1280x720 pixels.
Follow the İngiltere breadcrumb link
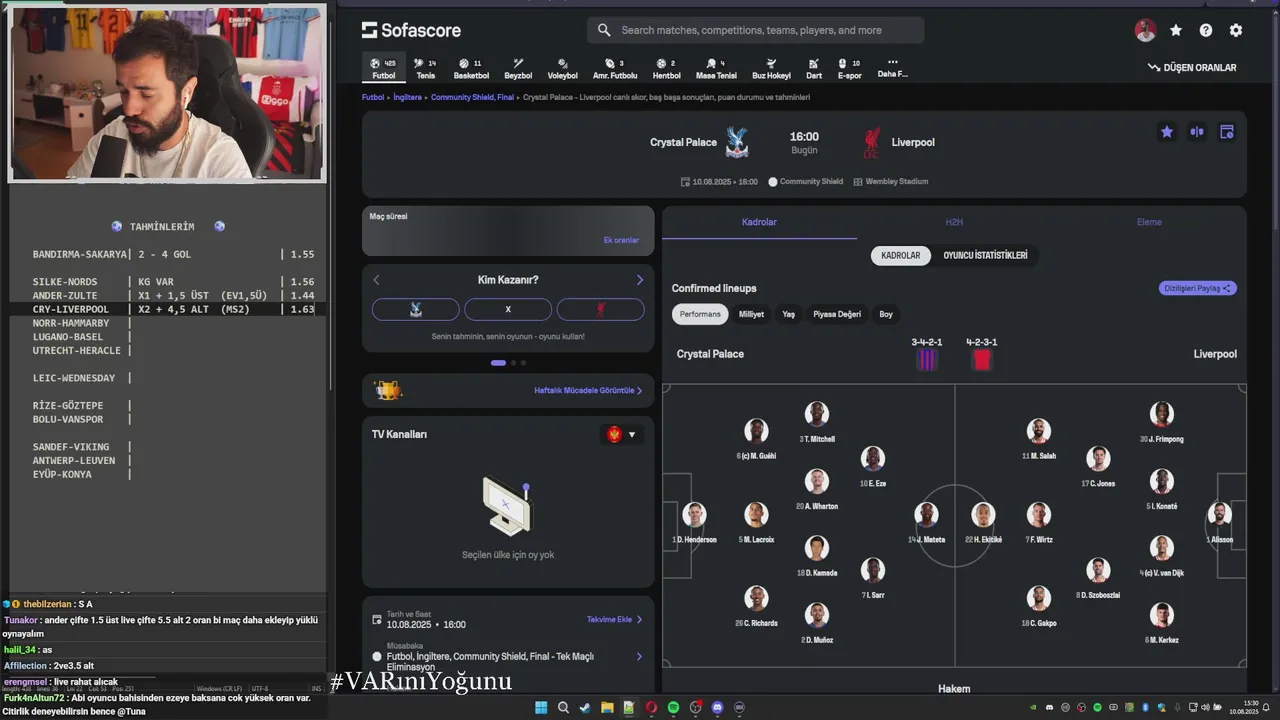[x=407, y=97]
